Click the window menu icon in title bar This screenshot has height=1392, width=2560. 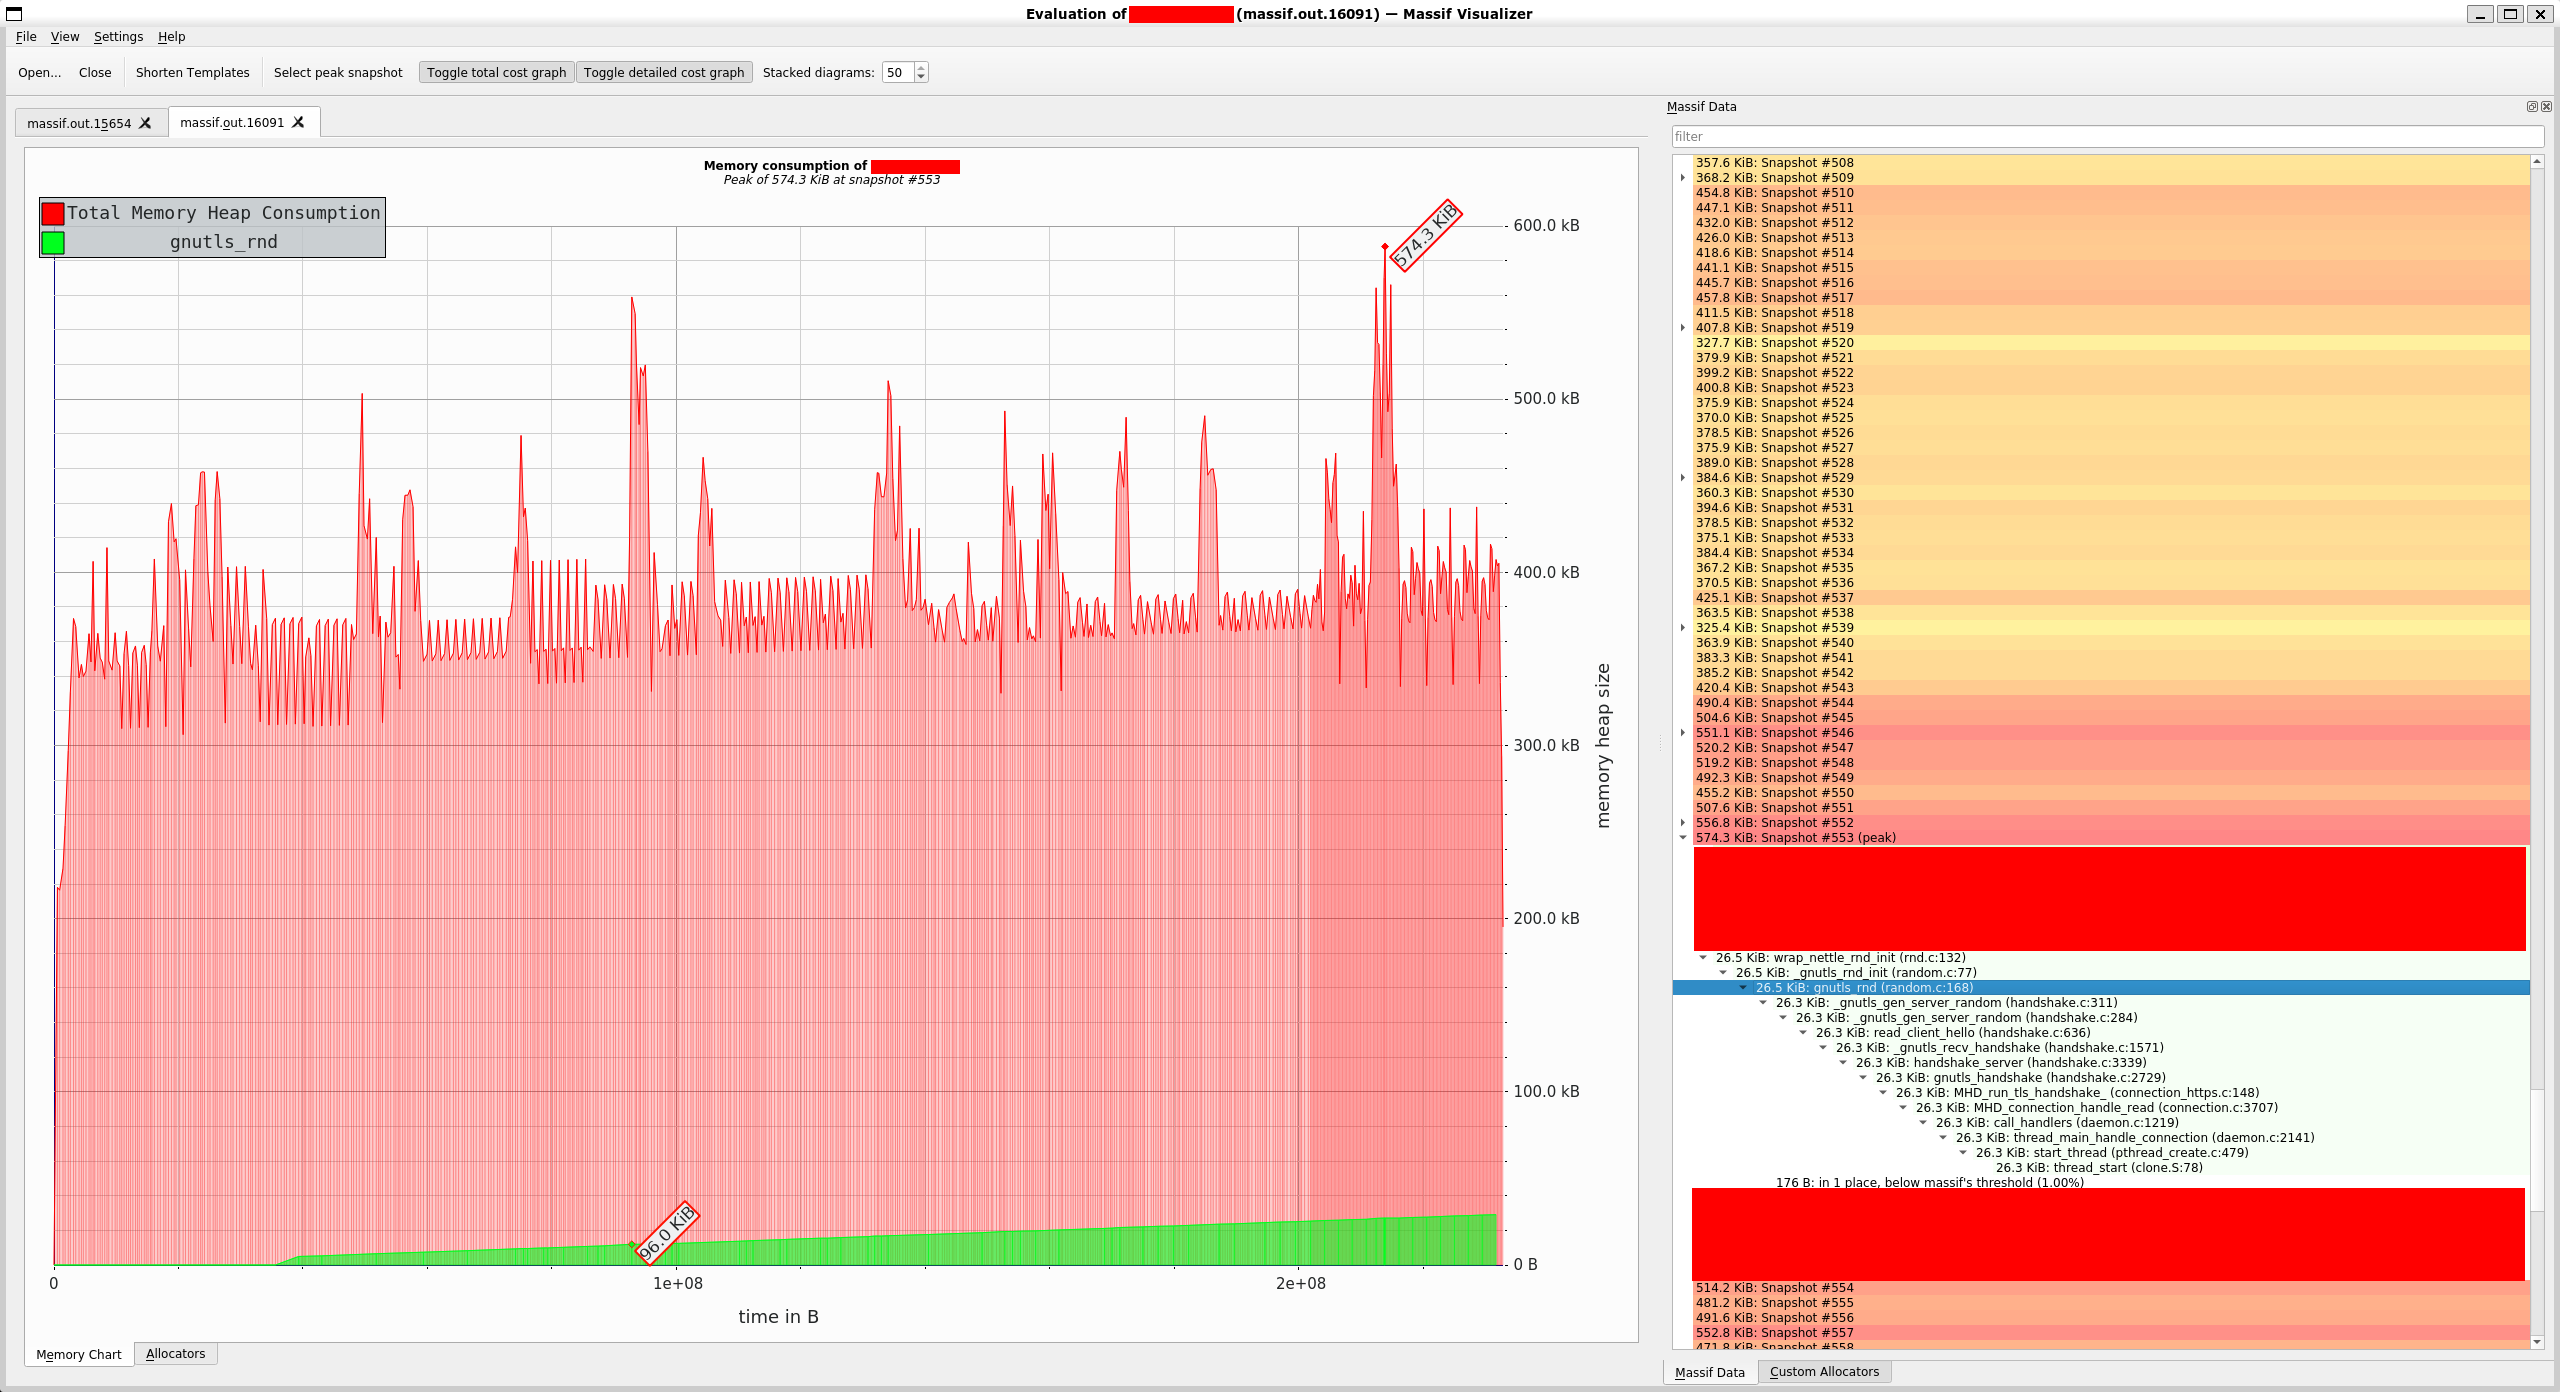click(x=14, y=14)
